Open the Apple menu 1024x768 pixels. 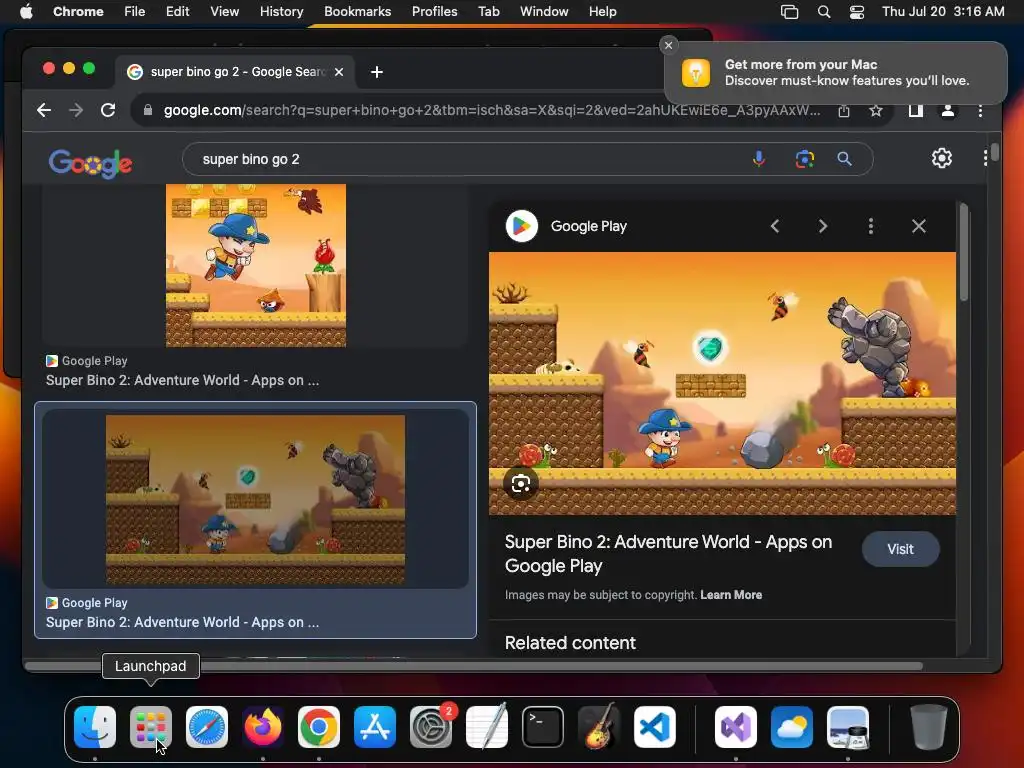(x=26, y=11)
